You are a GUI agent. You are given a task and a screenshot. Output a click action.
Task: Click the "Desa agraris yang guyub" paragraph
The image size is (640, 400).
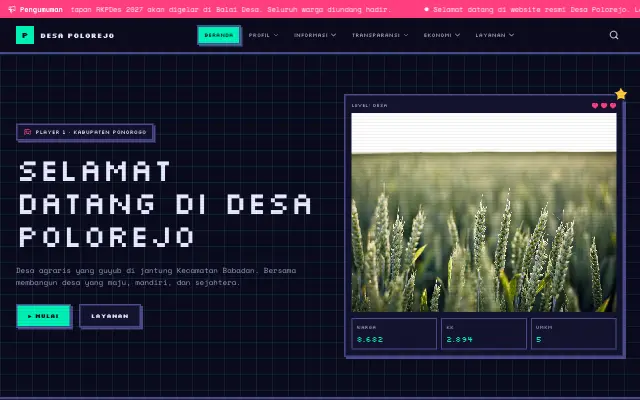coord(156,276)
